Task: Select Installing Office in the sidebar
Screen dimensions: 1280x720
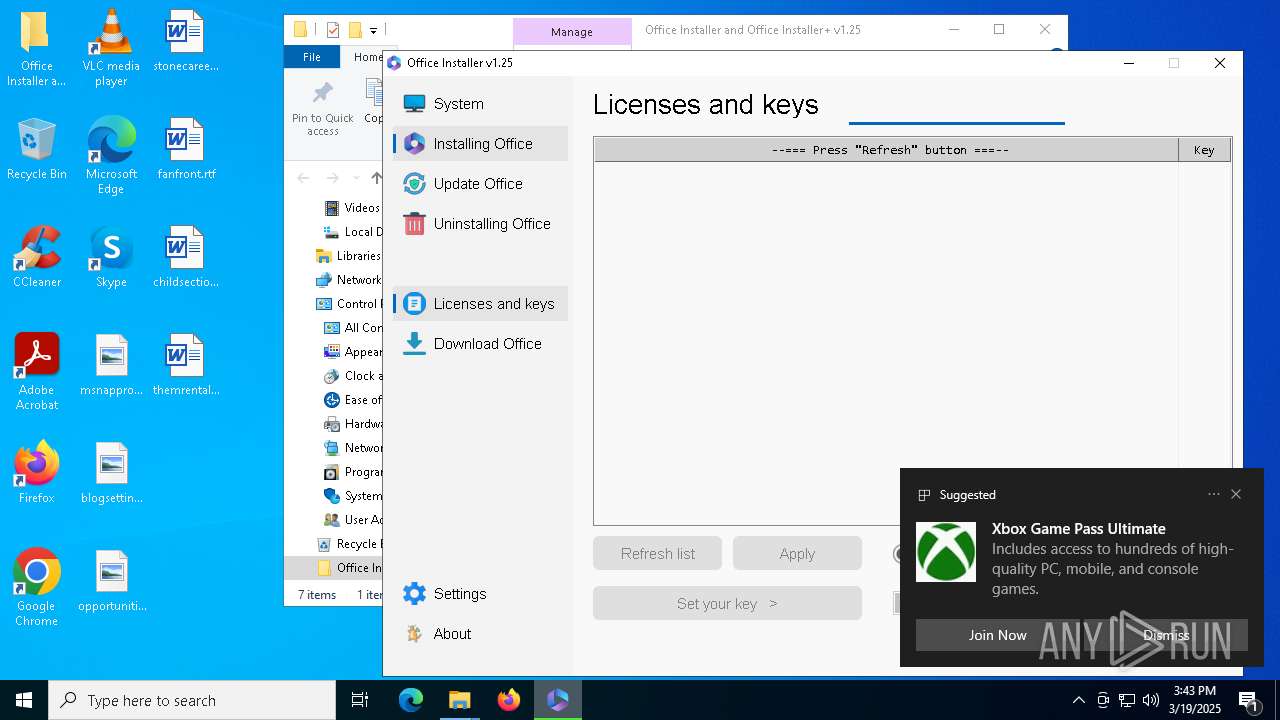Action: (x=480, y=144)
